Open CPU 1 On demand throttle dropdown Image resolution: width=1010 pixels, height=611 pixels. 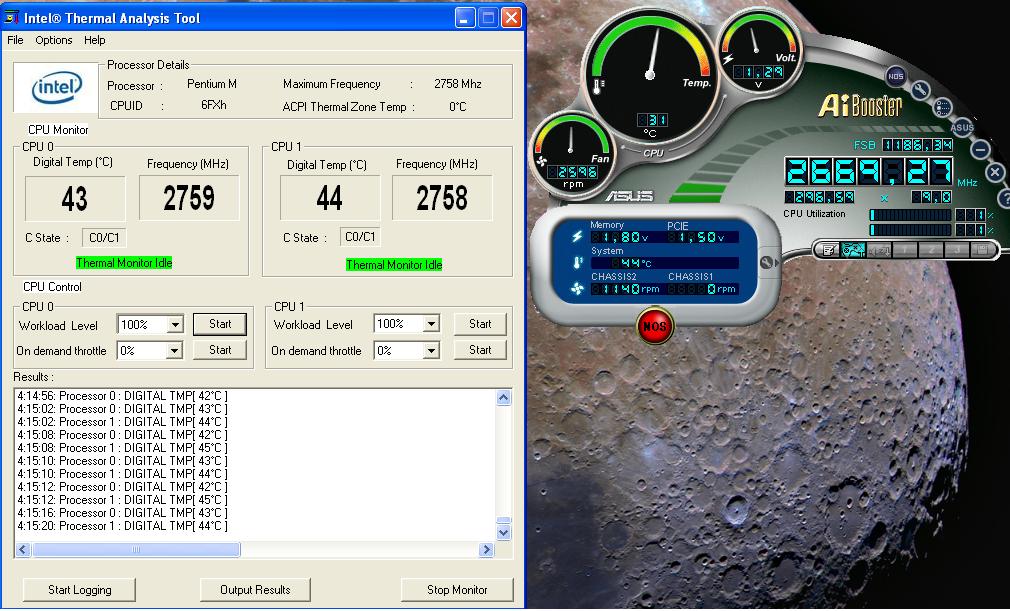click(431, 351)
